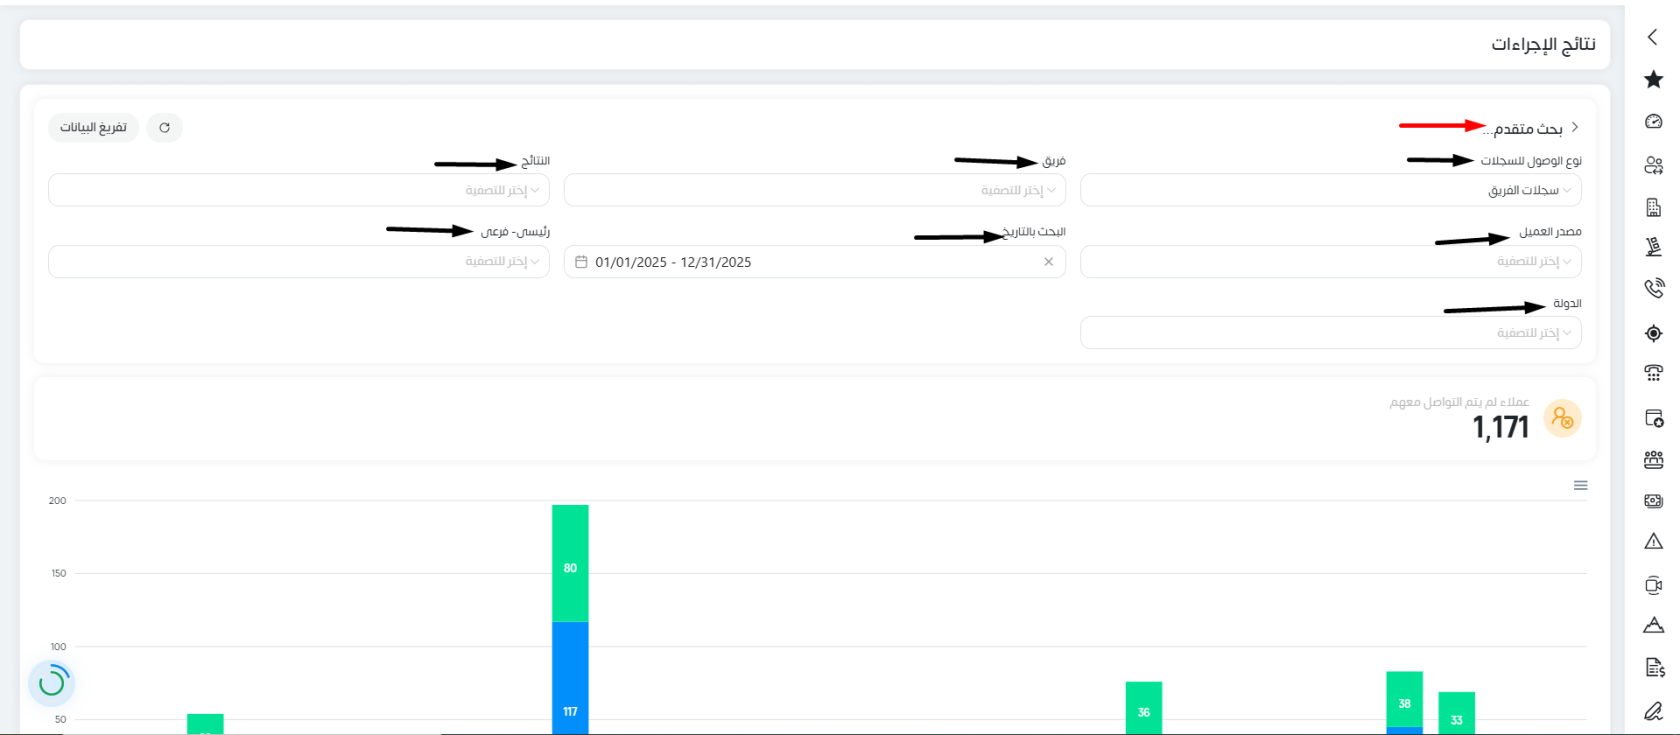Click the date range field 01/01/2025 - 12/31/2025

[x=815, y=261]
